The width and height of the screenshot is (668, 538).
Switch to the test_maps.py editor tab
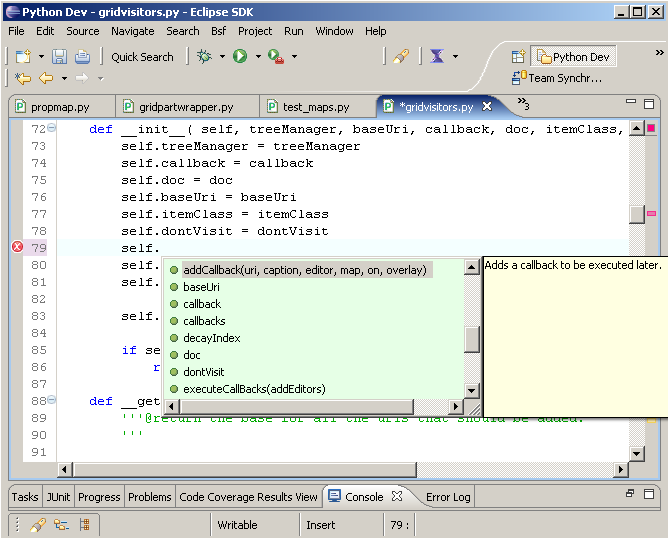click(x=315, y=107)
